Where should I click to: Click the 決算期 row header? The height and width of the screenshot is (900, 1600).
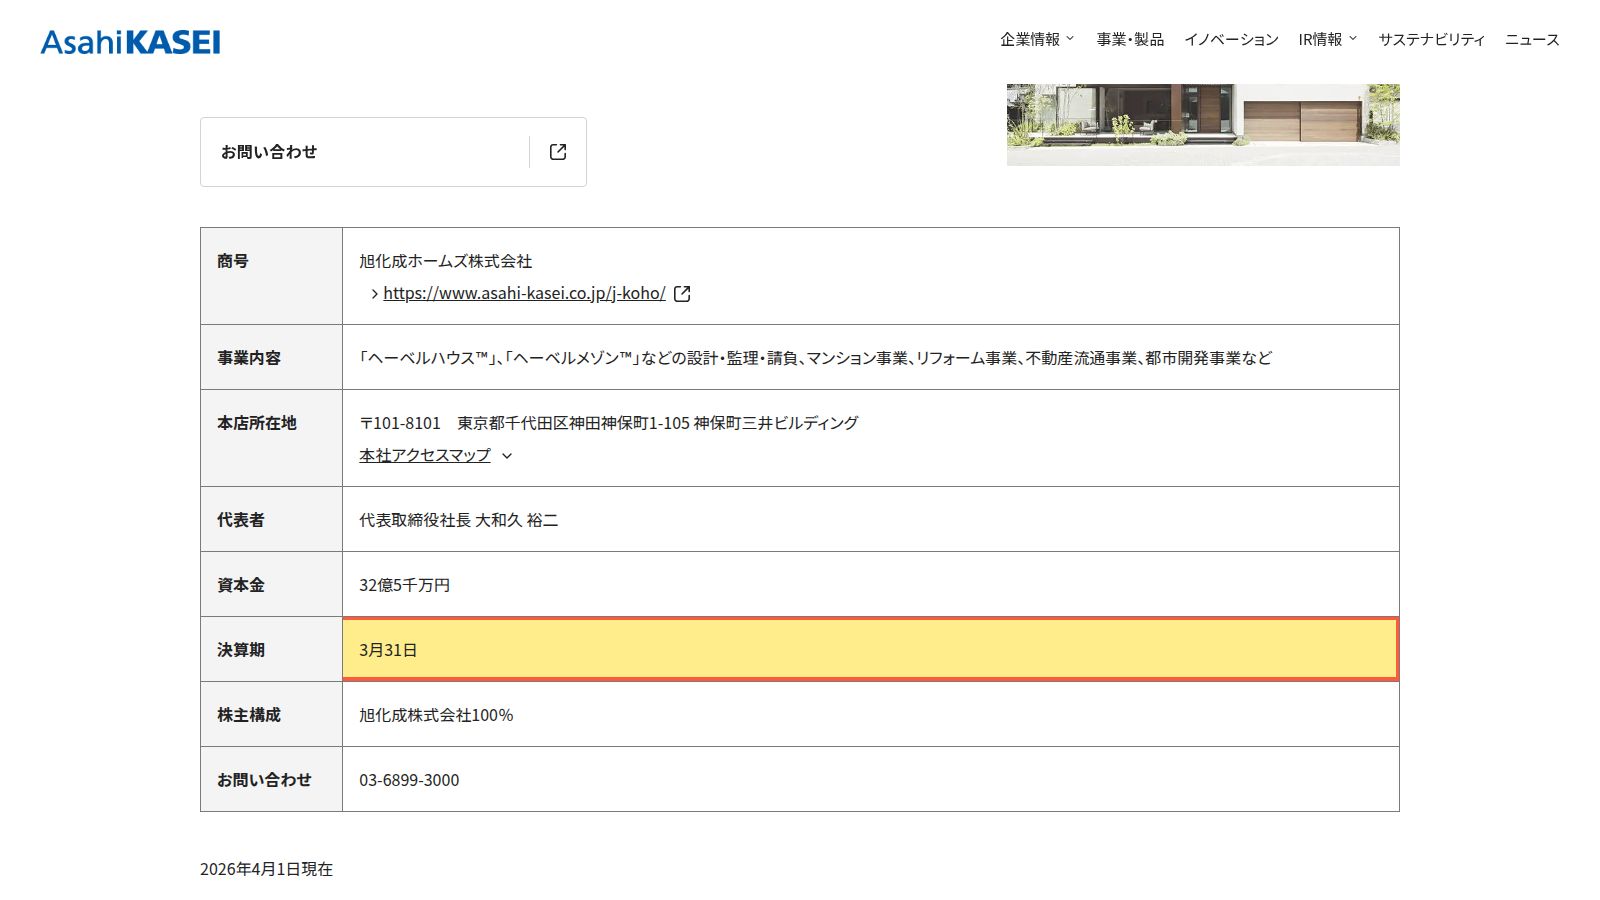pos(271,649)
